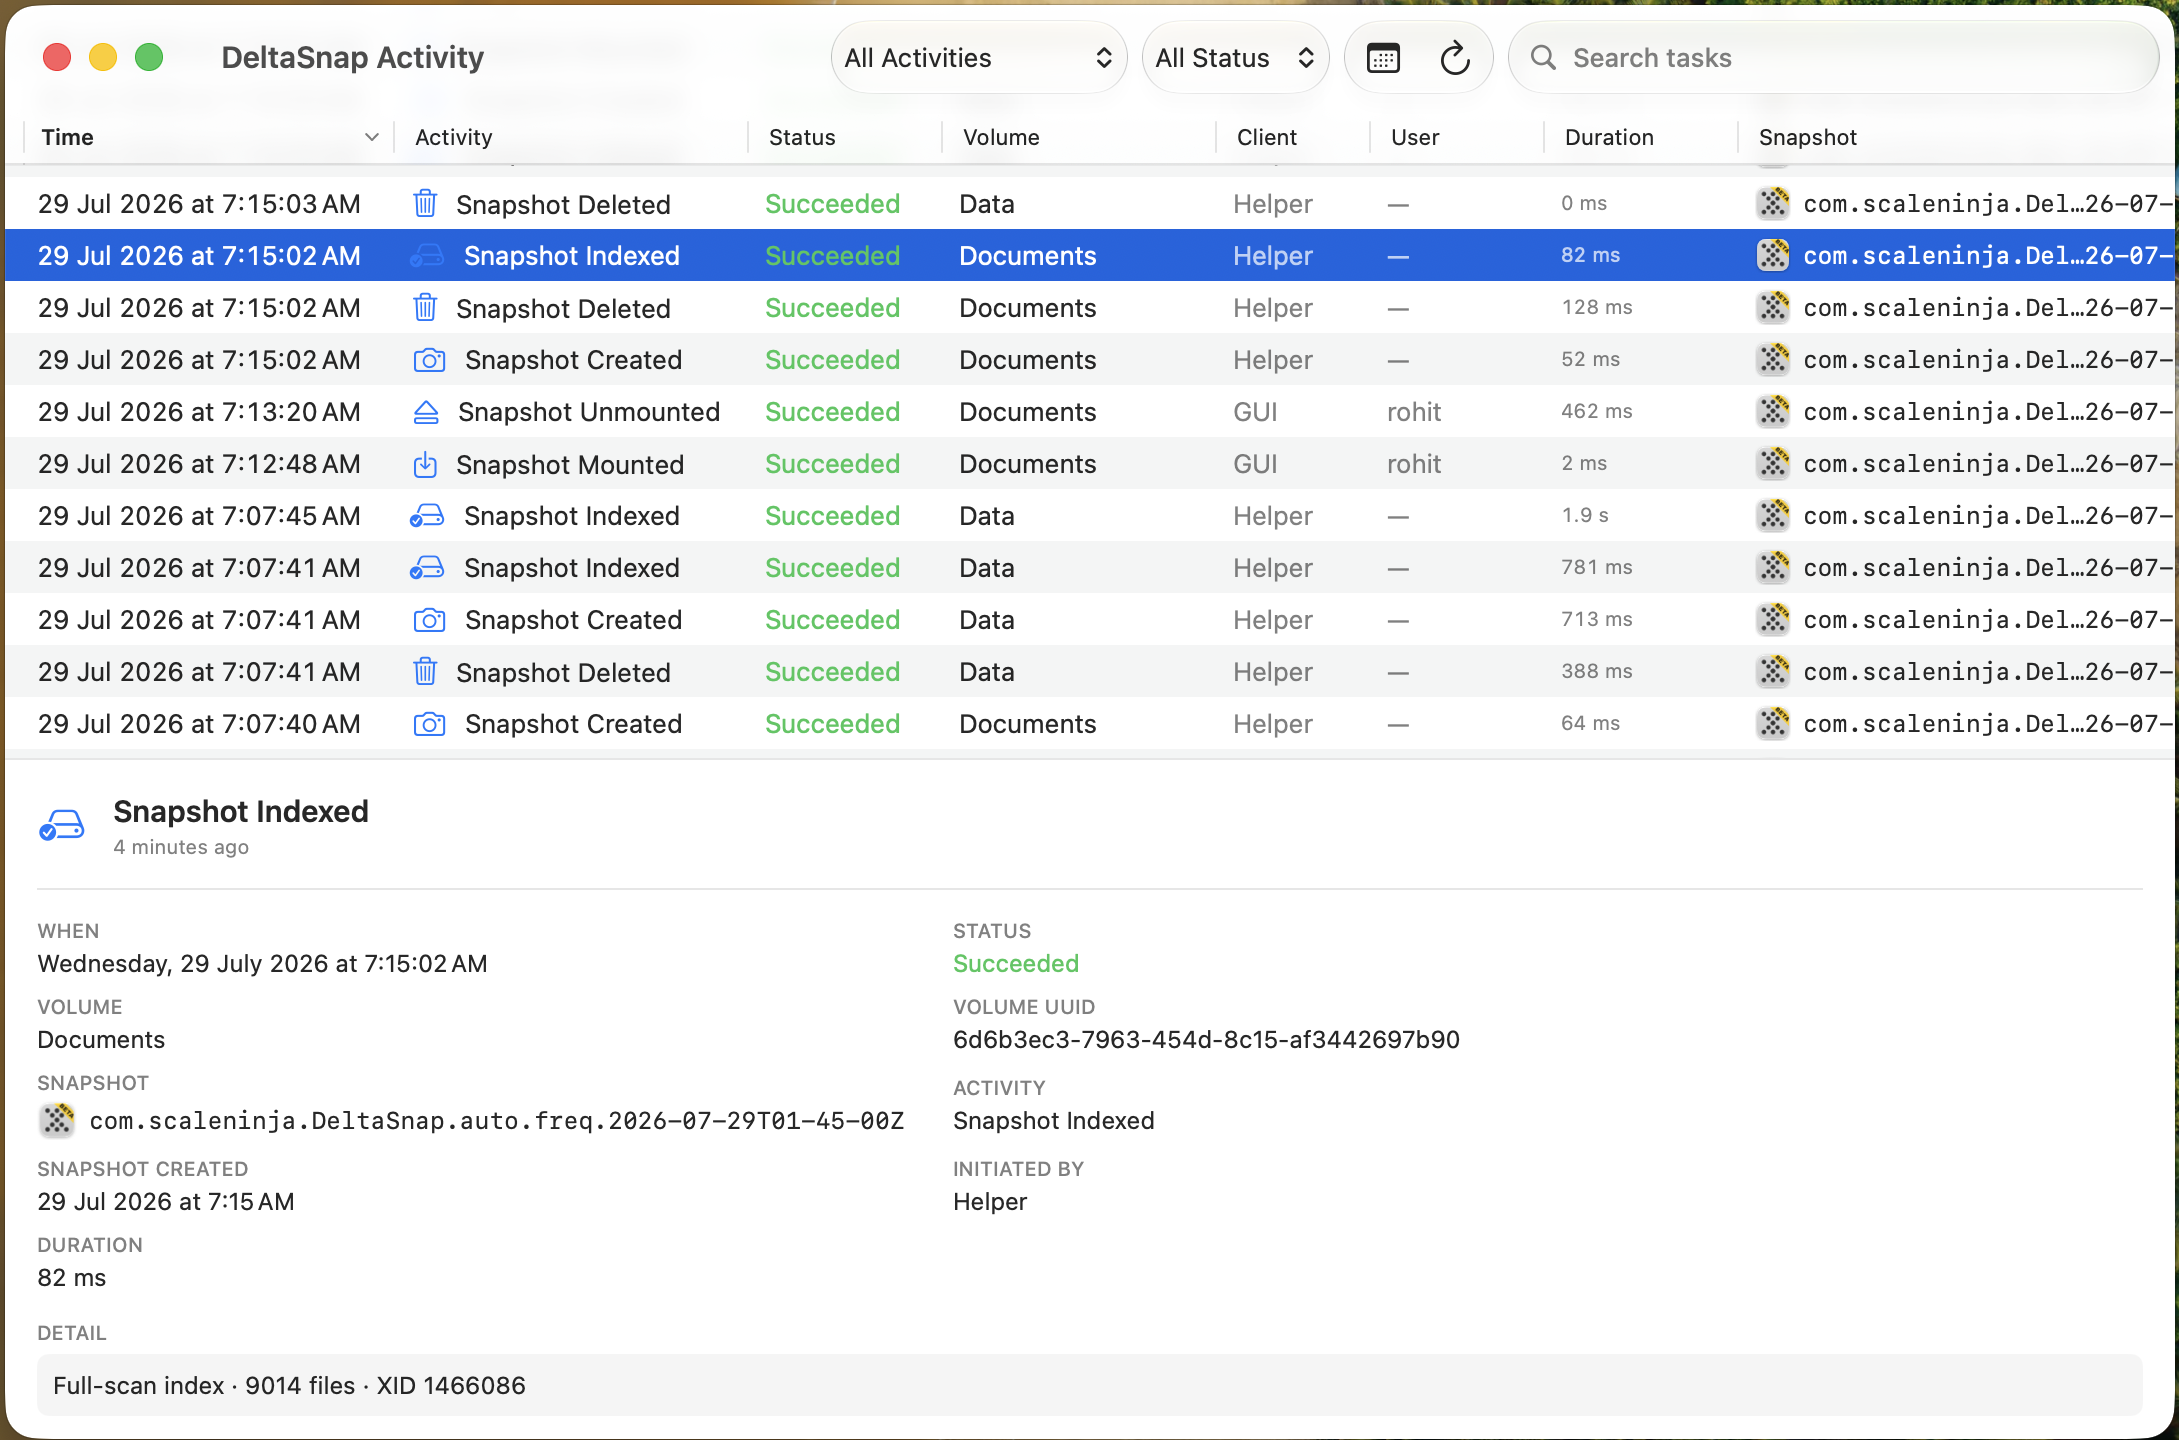Sort by User column header
This screenshot has width=2179, height=1440.
click(x=1457, y=138)
